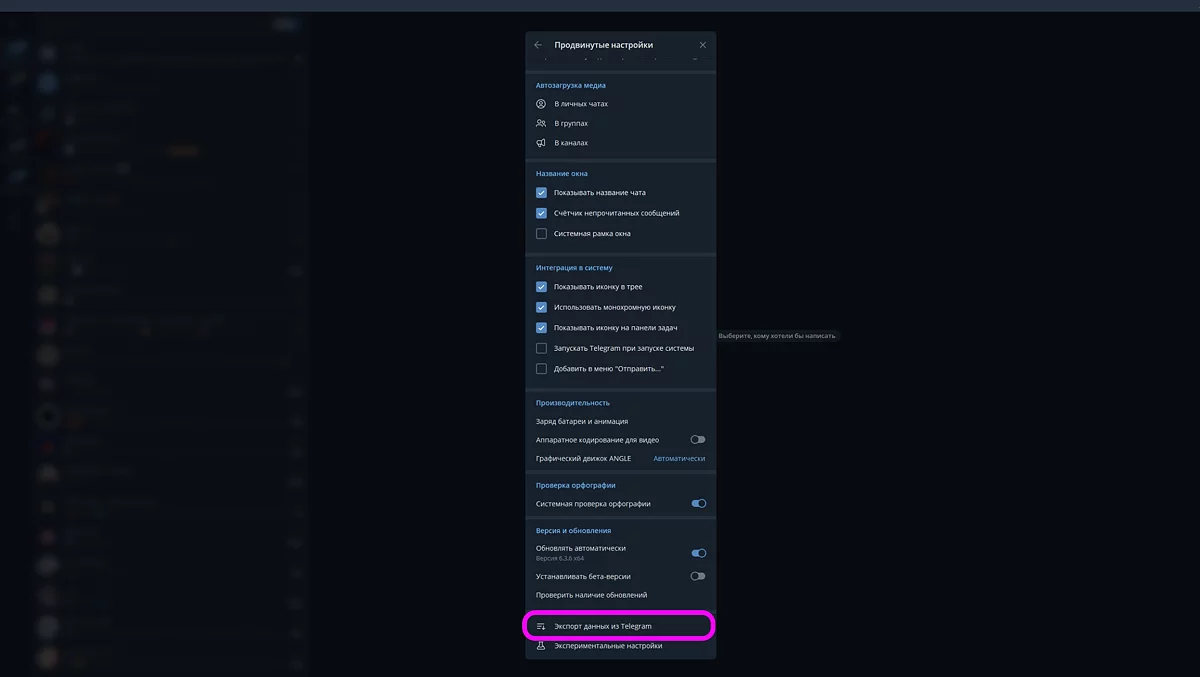Click the export icon beside Экспорт данных
1200x677 pixels.
tap(541, 625)
